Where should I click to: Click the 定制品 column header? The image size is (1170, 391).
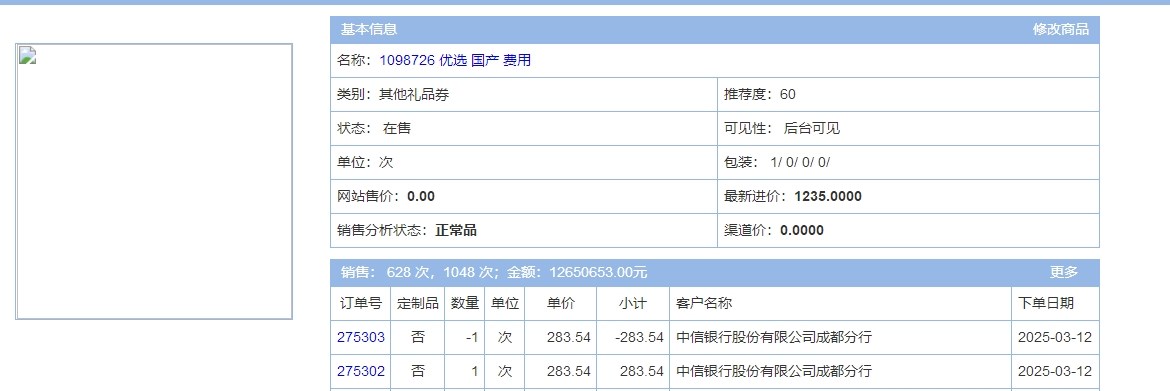[x=417, y=304]
